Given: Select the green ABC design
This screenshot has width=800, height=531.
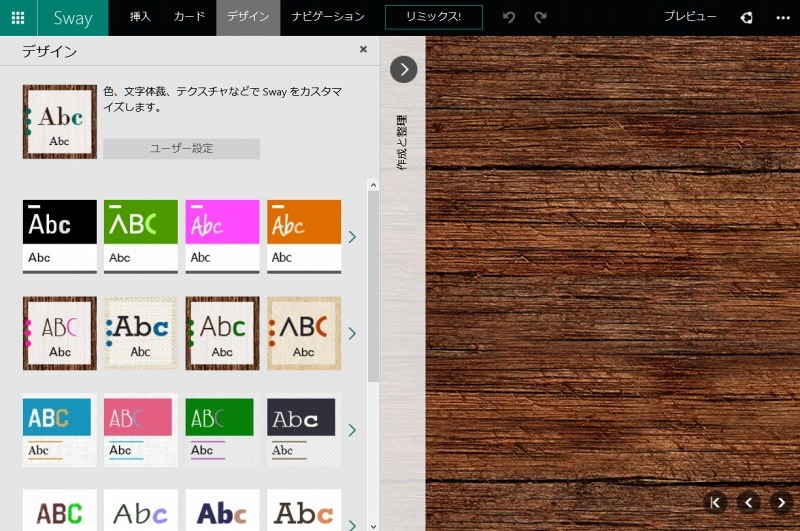Looking at the screenshot, I should click(x=141, y=237).
